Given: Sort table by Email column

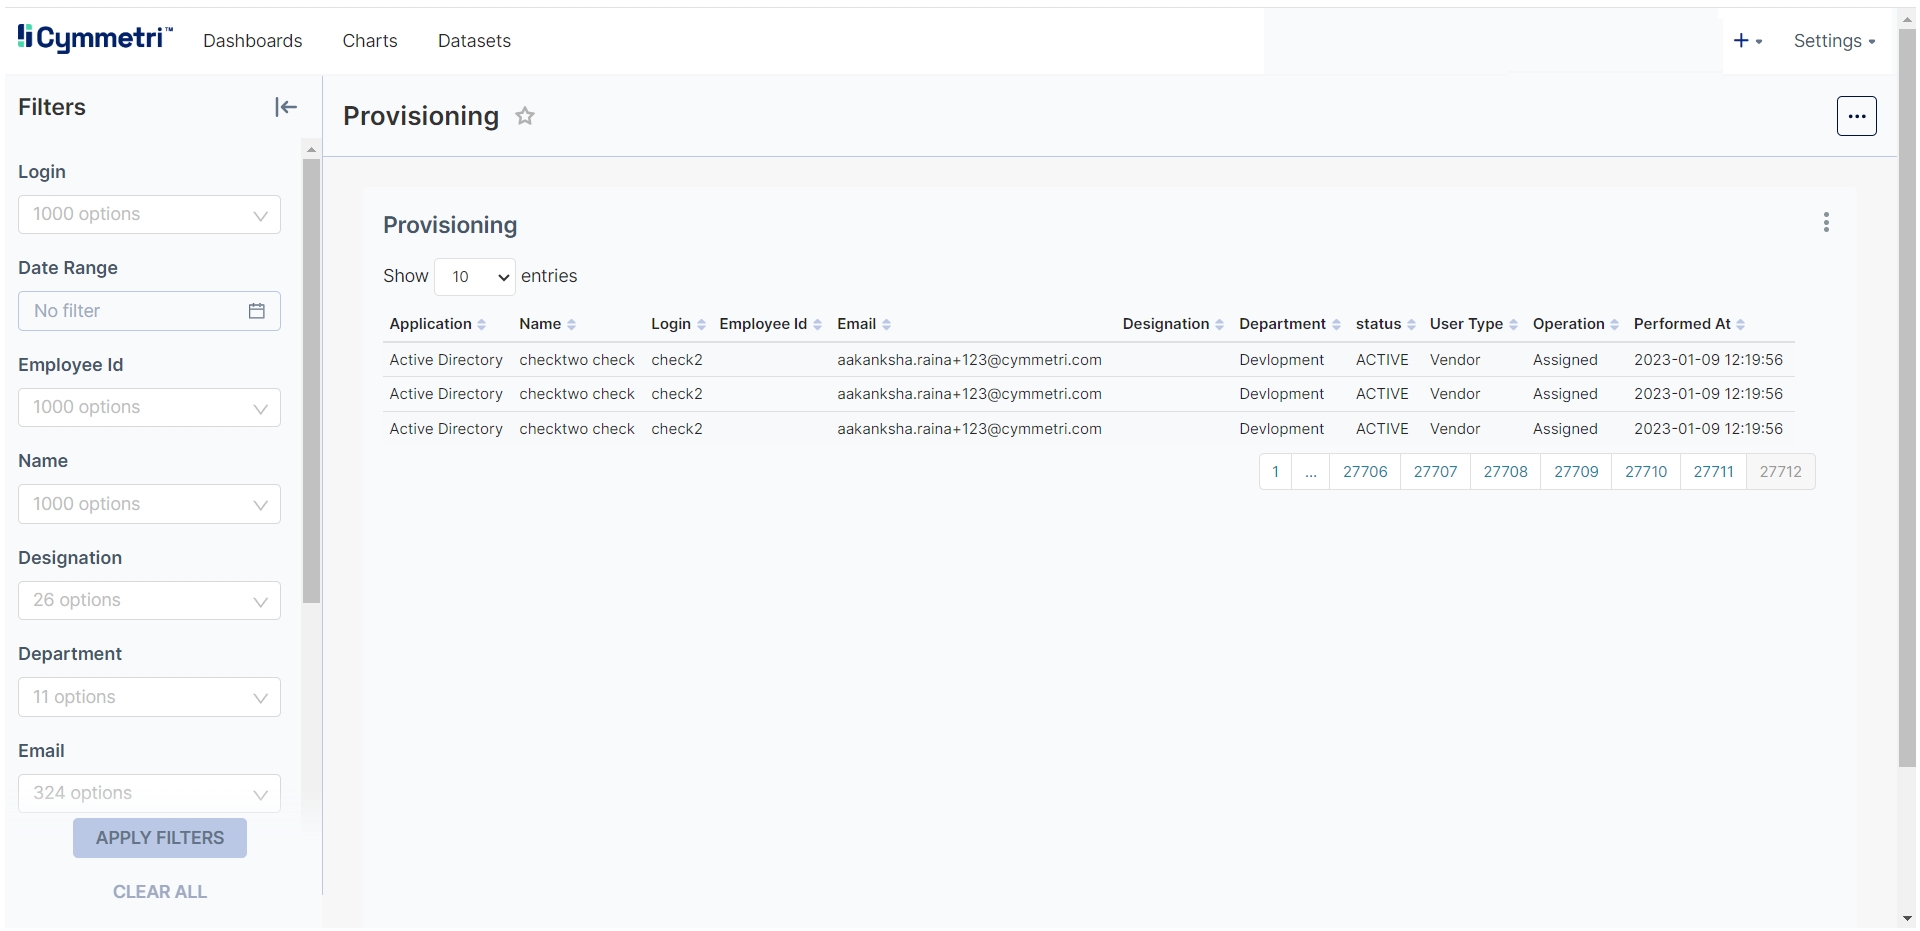Looking at the screenshot, I should click(x=864, y=324).
